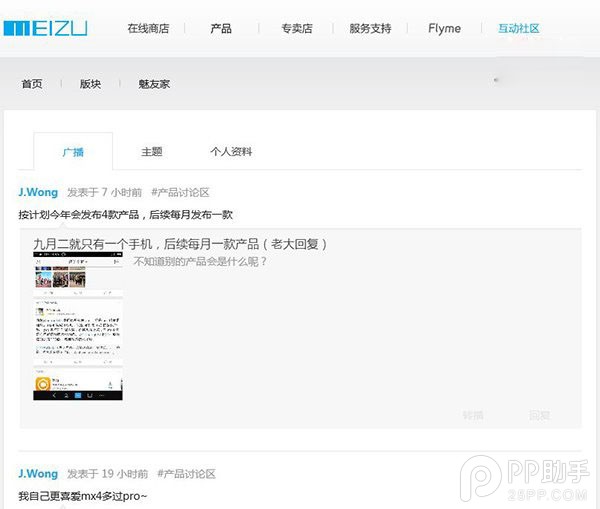Screen dimensions: 600x509
Task: Open 魅友家 in sub navigation
Action: point(154,84)
